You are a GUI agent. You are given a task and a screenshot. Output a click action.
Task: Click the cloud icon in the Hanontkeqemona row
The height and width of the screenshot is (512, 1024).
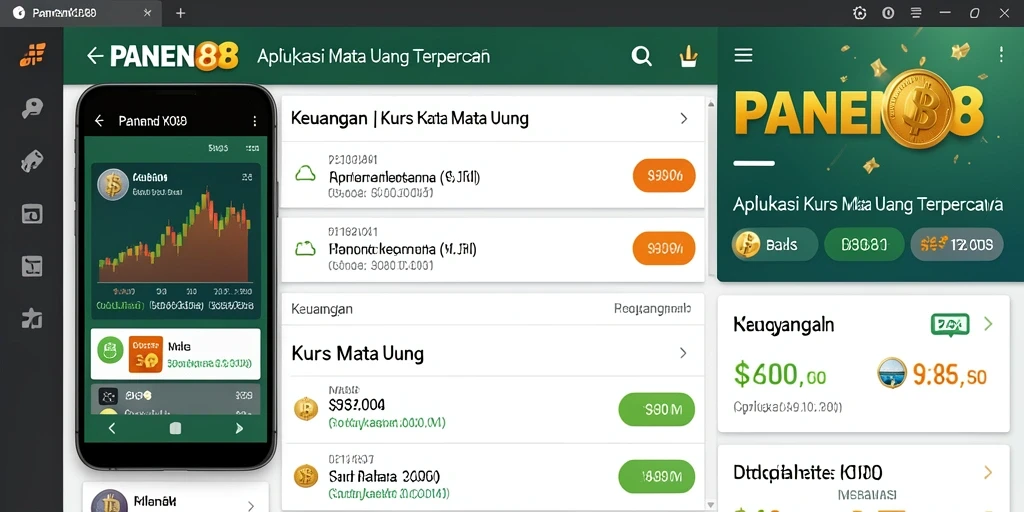click(306, 248)
